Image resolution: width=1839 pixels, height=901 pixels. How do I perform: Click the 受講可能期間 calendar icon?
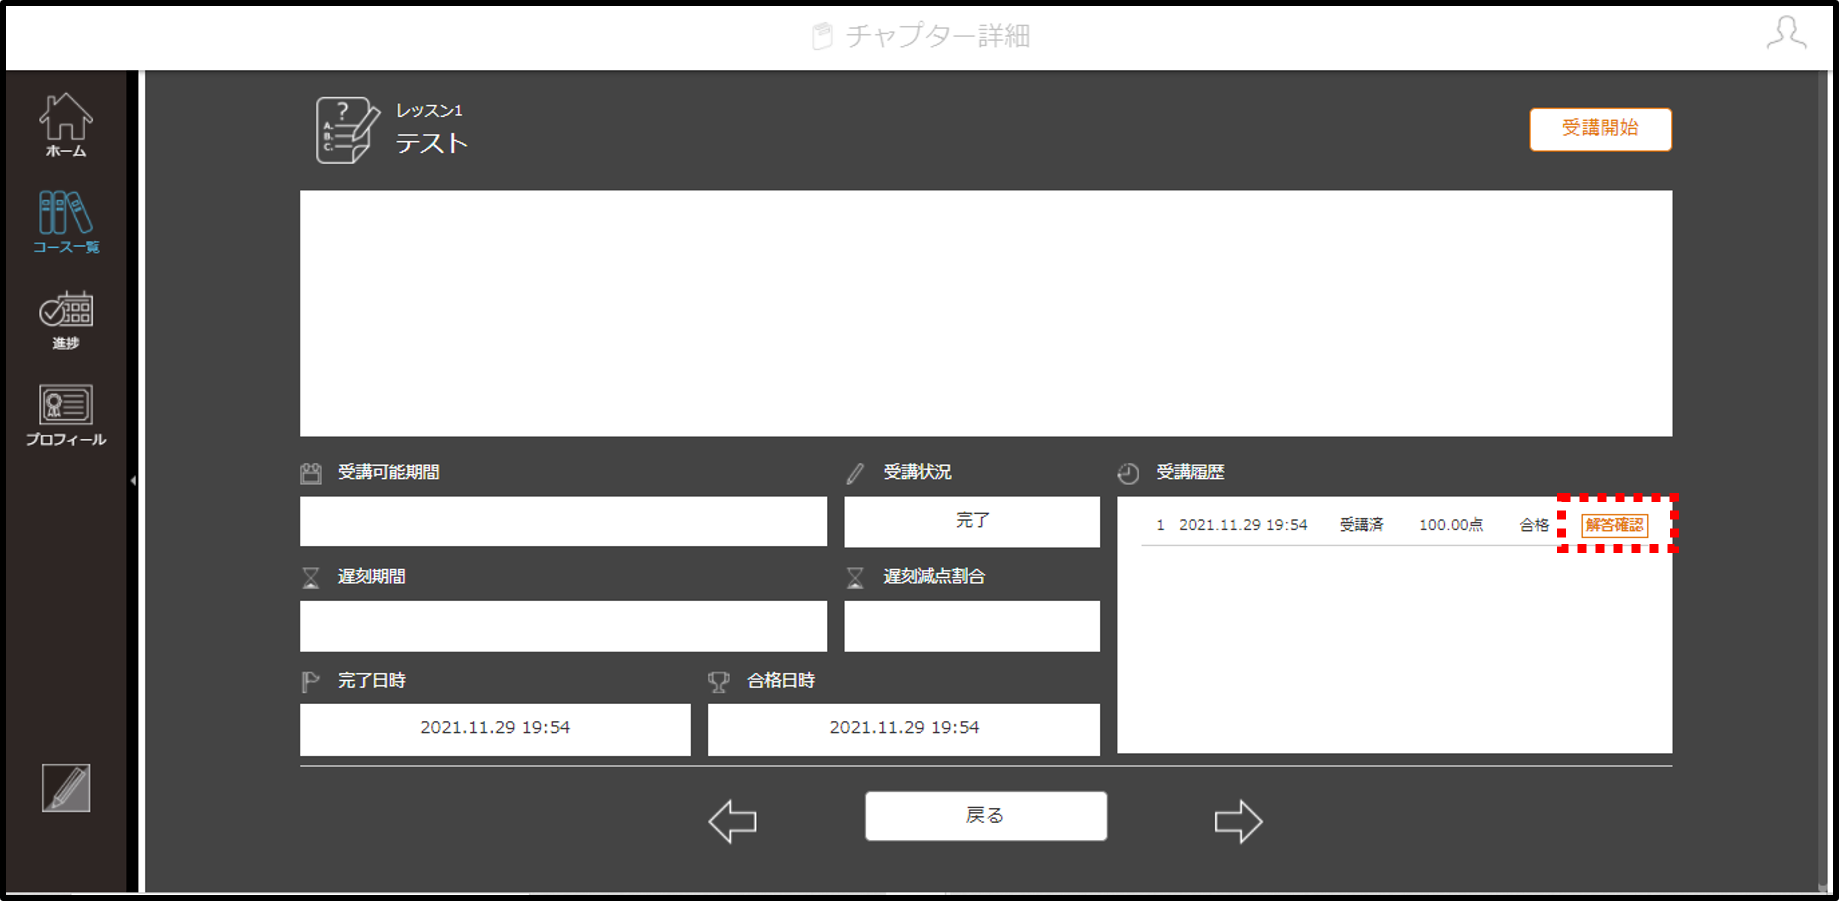[x=311, y=473]
